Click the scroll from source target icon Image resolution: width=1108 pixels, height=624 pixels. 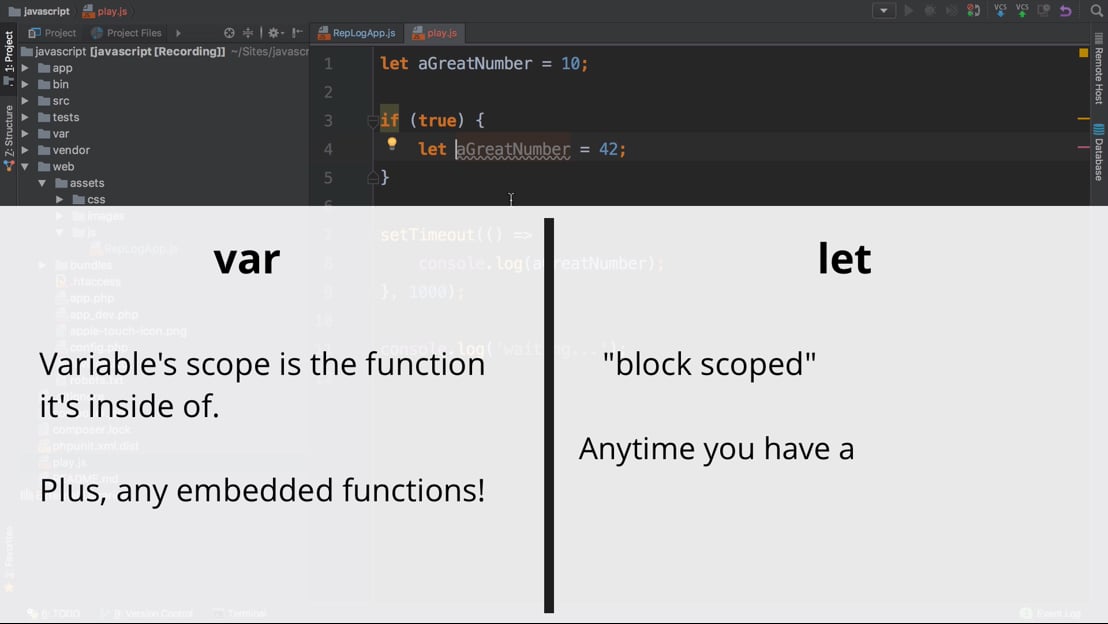pos(229,33)
